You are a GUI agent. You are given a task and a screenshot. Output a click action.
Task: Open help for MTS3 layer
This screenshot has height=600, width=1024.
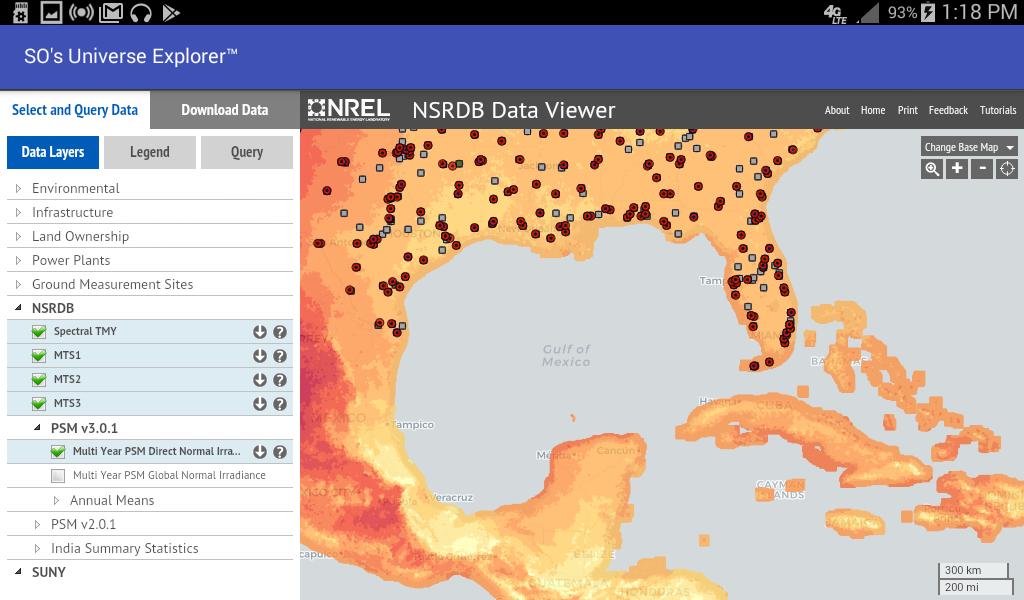[x=280, y=403]
